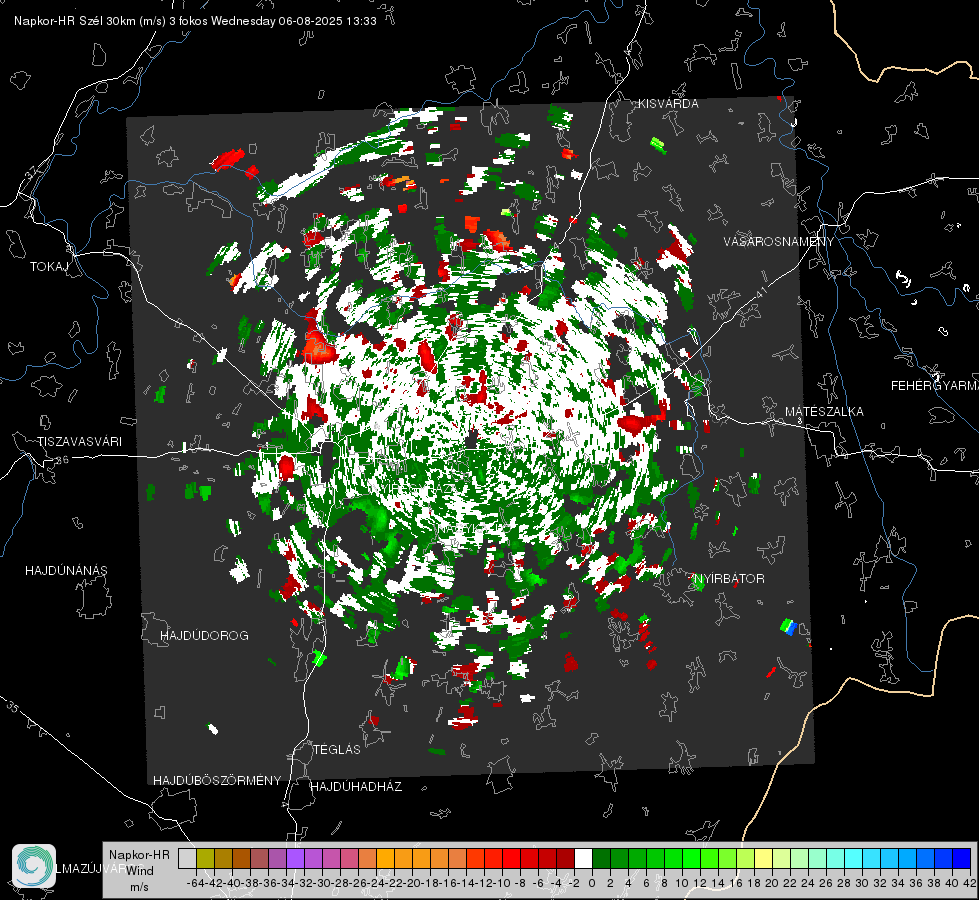The image size is (979, 900).
Task: Click the HAJDÚBÖSZÖRMÉNY label
Action: 217,781
